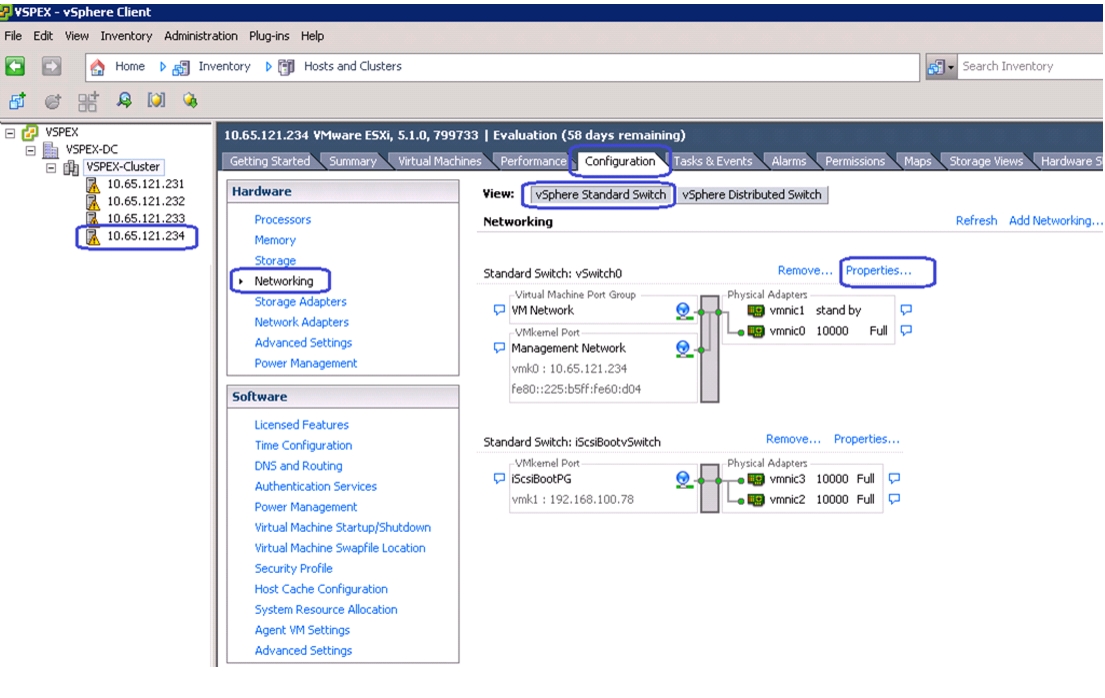Select host 10.65.121.233 in the tree
The image size is (1105, 698).
145,219
